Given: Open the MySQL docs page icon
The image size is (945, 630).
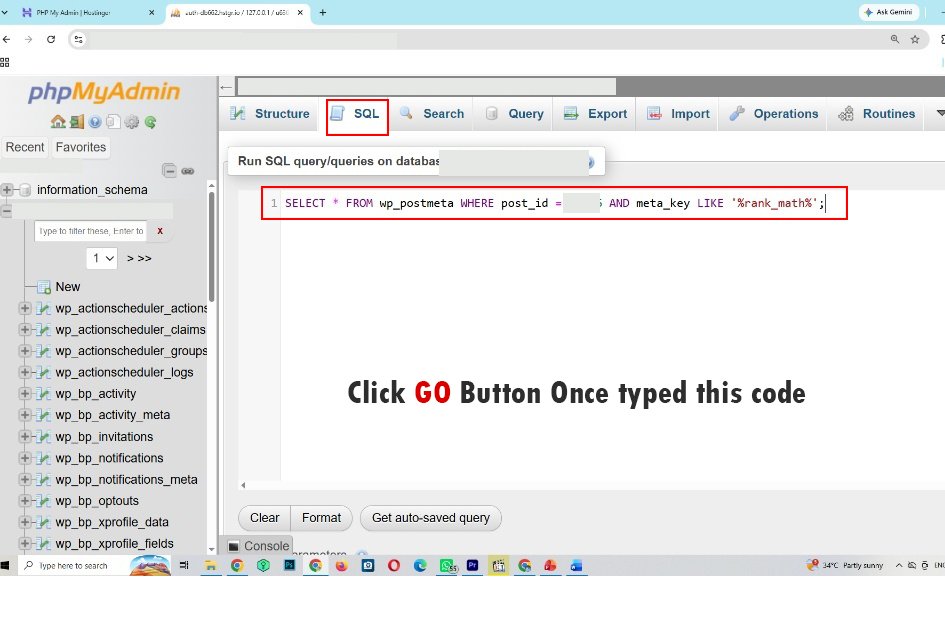Looking at the screenshot, I should [113, 122].
